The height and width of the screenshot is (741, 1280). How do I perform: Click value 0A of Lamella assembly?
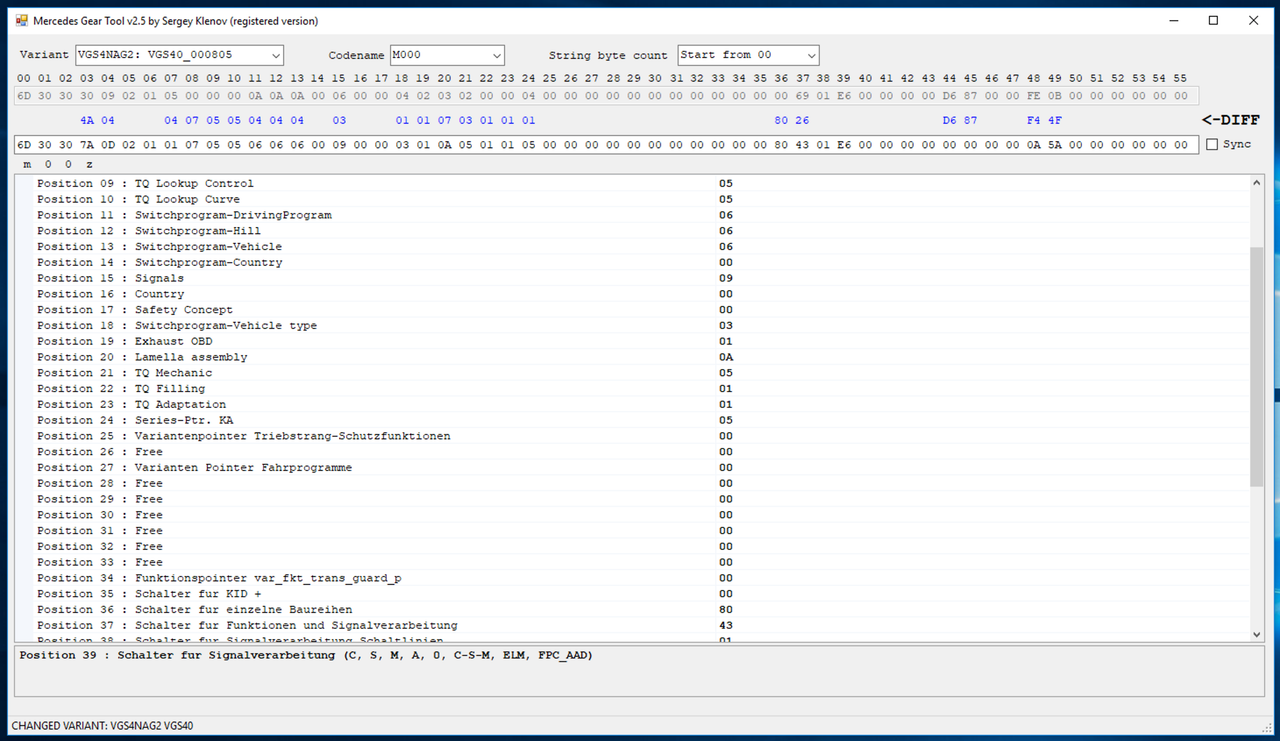726,358
